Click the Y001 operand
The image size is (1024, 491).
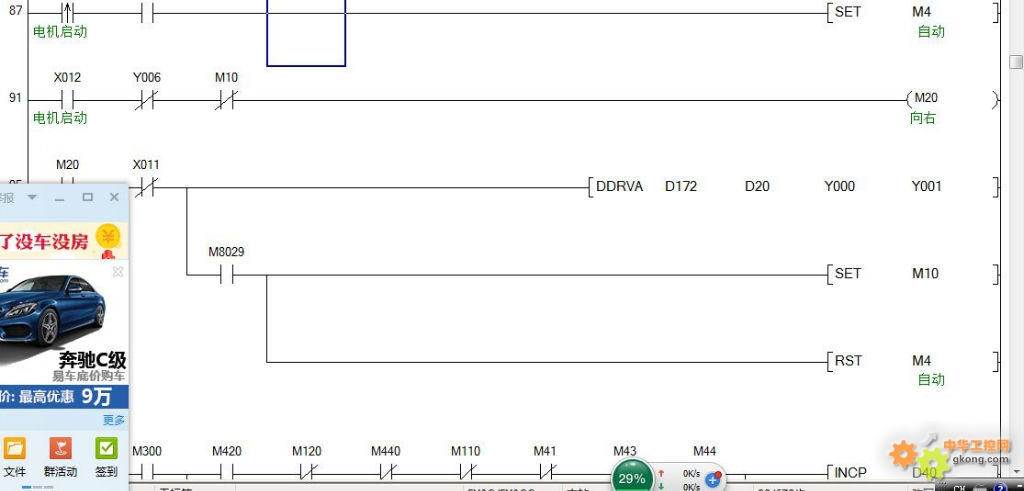(x=927, y=187)
